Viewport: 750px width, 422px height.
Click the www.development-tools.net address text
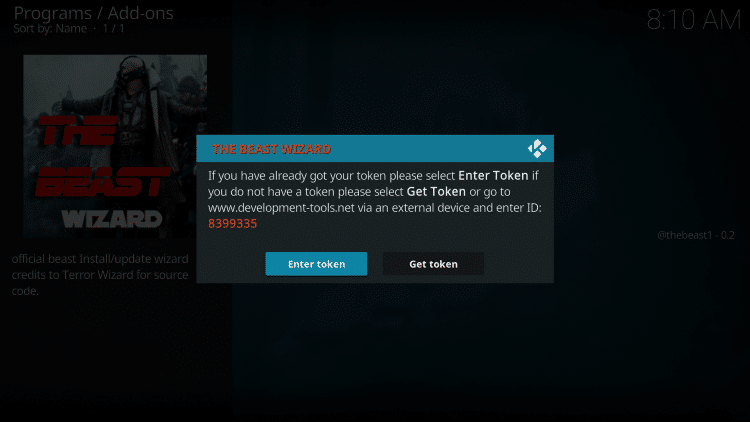[x=281, y=208]
